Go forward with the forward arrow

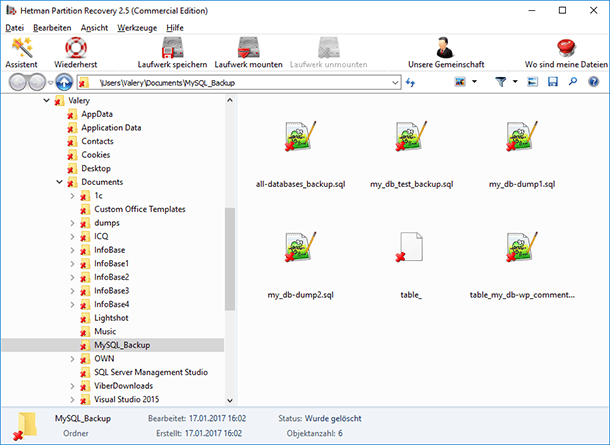point(37,82)
